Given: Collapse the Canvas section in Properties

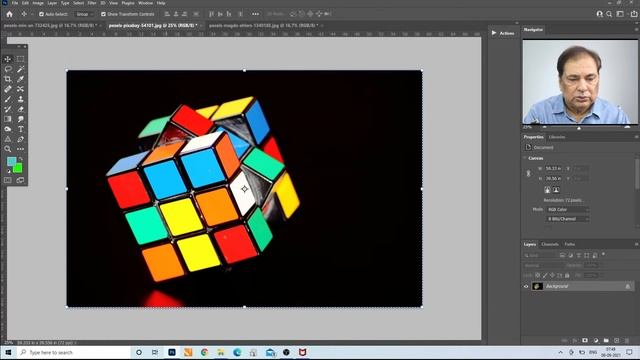Looking at the screenshot, I should (x=525, y=158).
